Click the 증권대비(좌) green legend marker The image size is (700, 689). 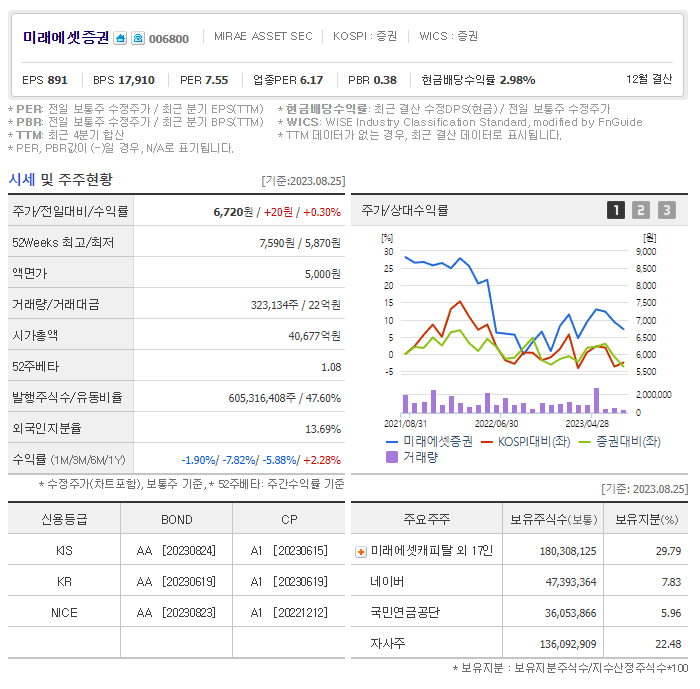click(x=584, y=442)
